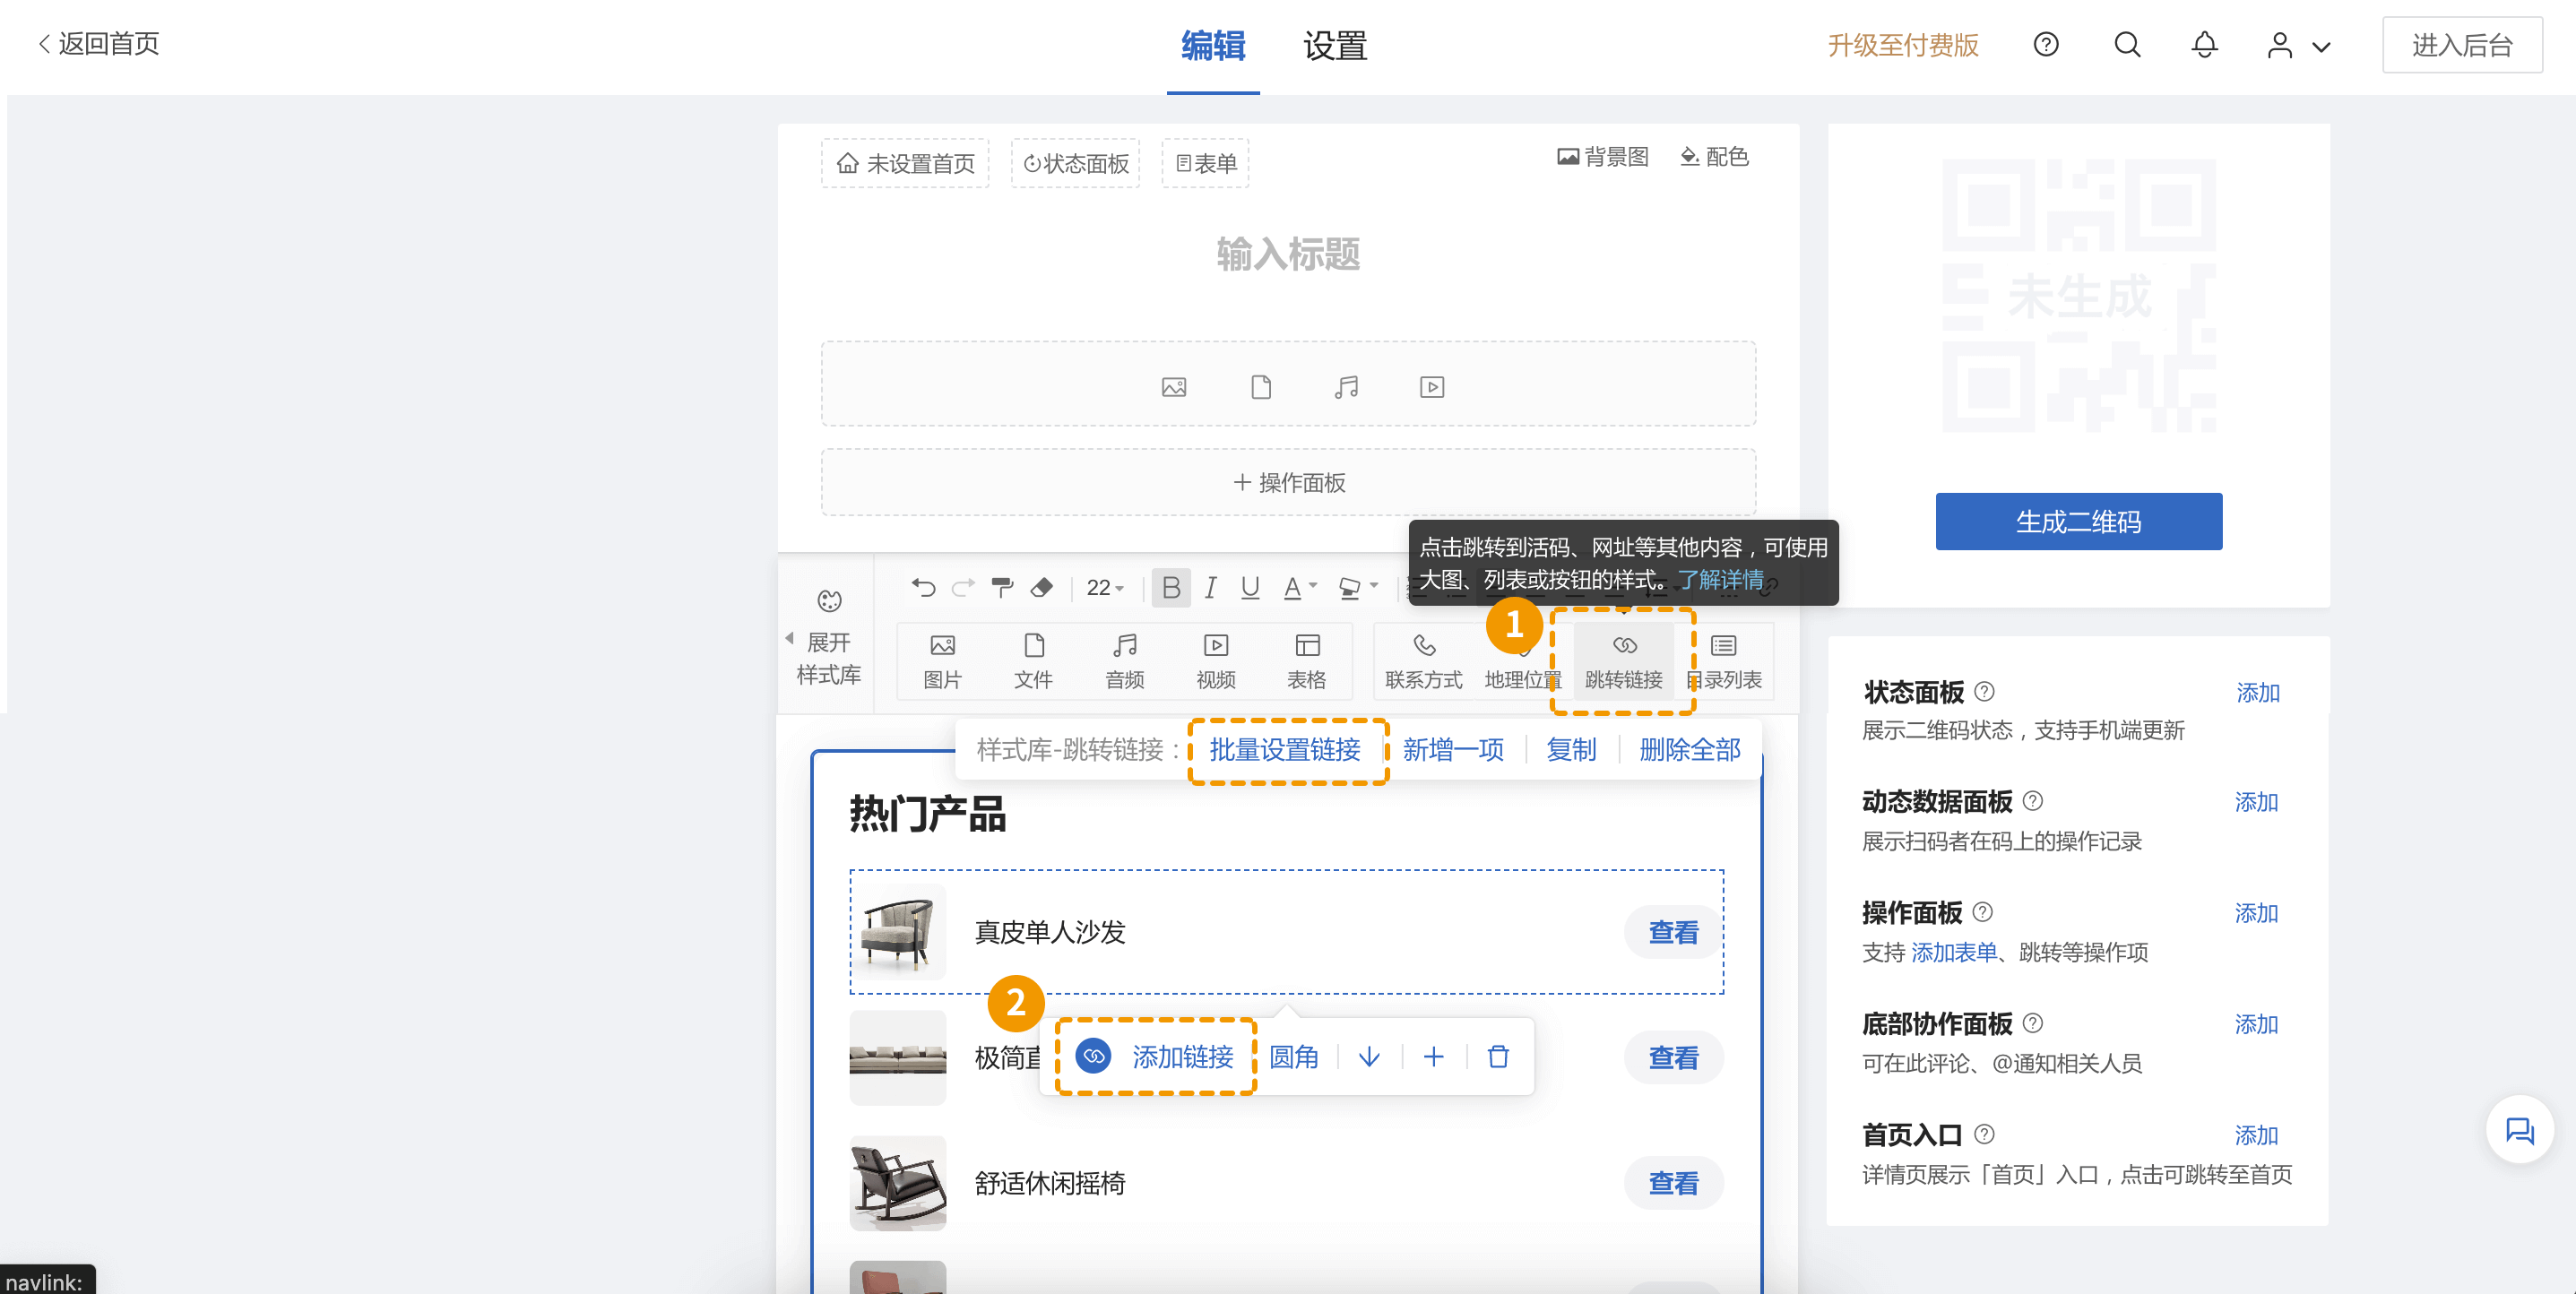Toggle italic formatting in the editor
Viewport: 2576px width, 1294px height.
click(x=1210, y=588)
